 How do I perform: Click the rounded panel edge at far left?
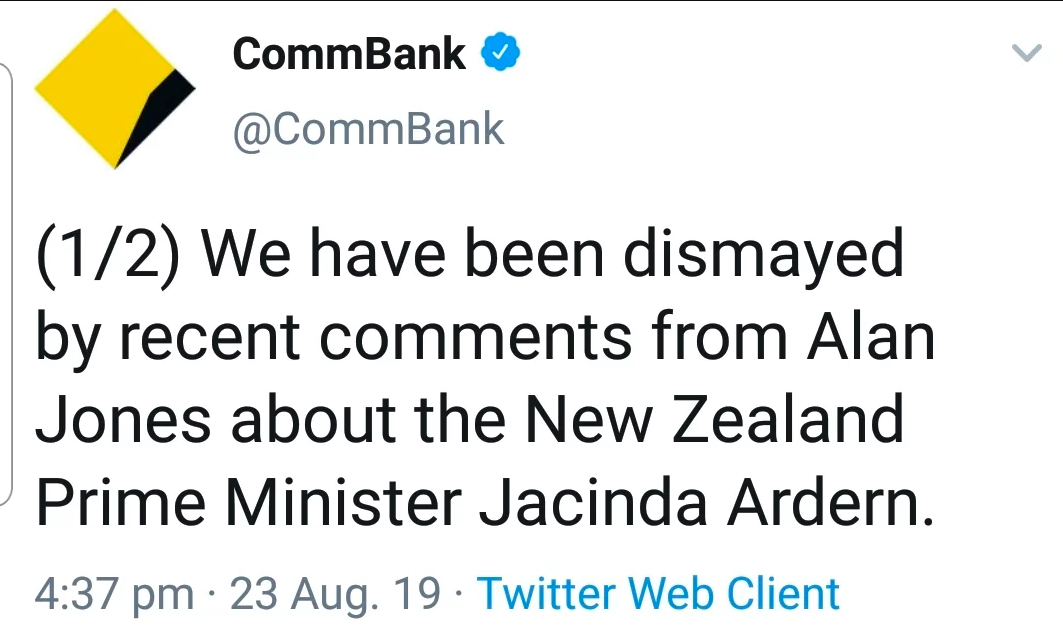coord(8,280)
